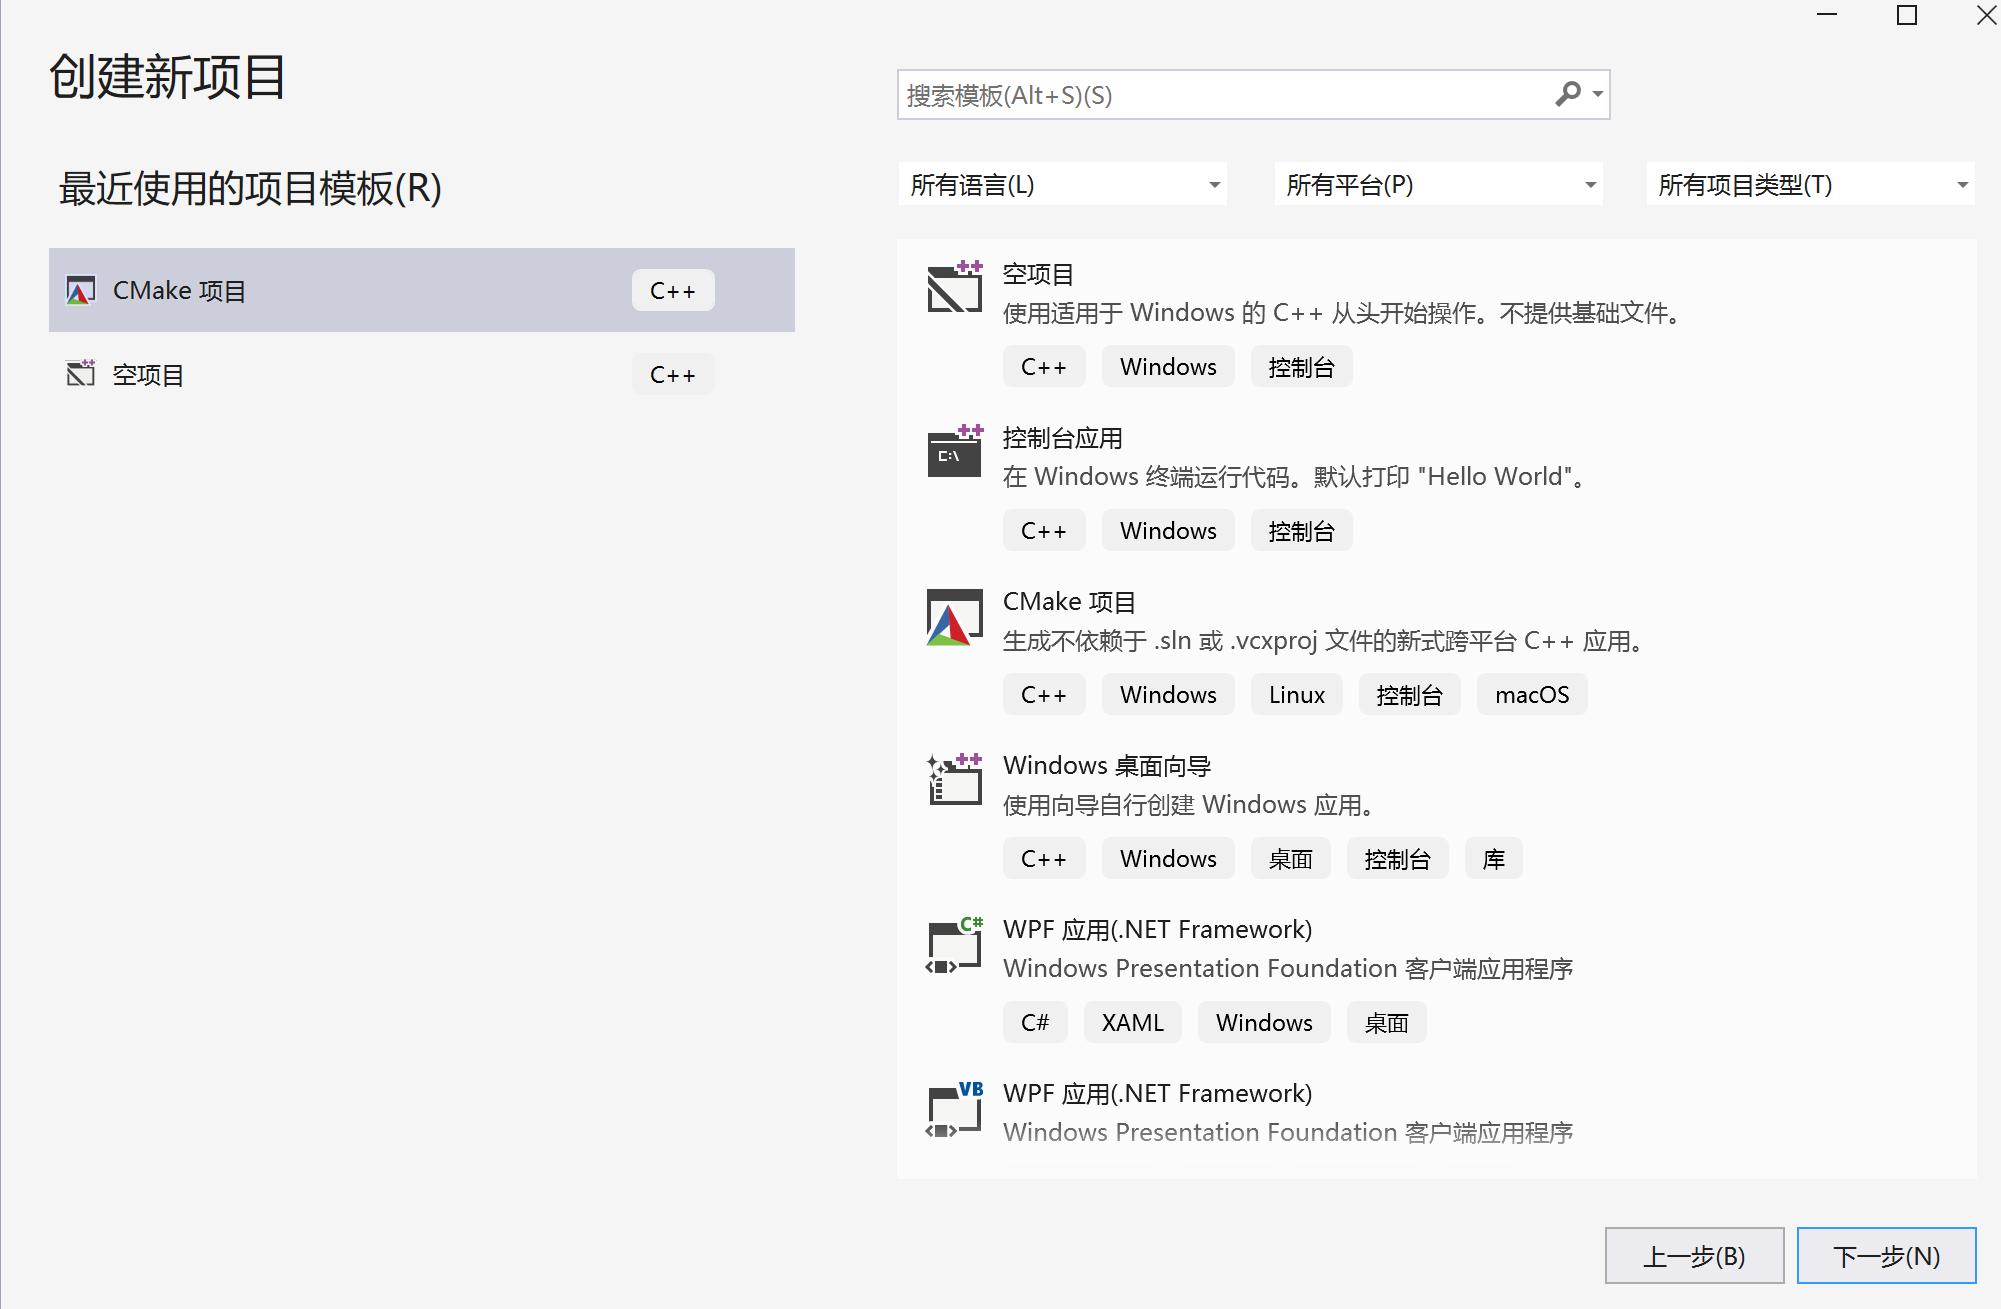This screenshot has height=1309, width=2001.
Task: Click the CMake icon in recent templates
Action: tap(79, 290)
